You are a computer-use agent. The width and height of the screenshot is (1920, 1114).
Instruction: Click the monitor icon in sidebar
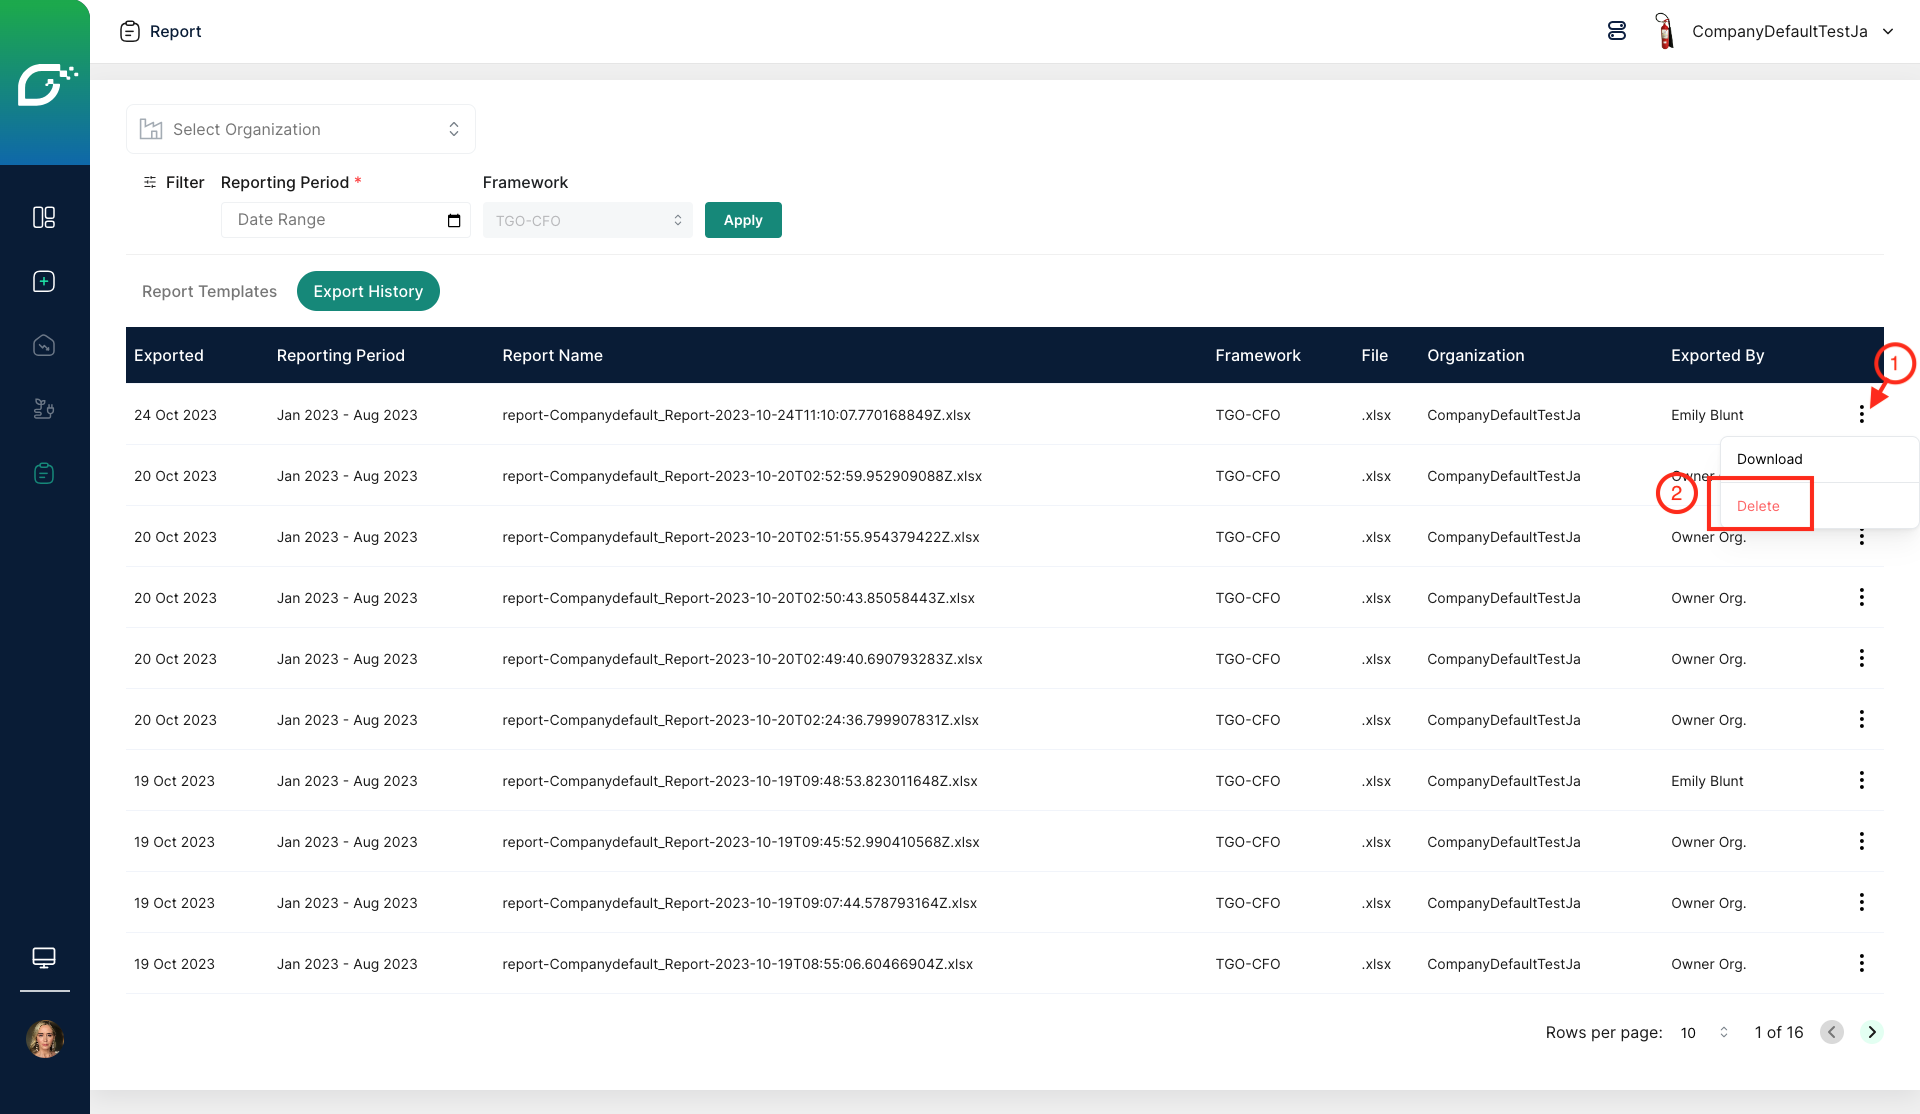point(44,957)
